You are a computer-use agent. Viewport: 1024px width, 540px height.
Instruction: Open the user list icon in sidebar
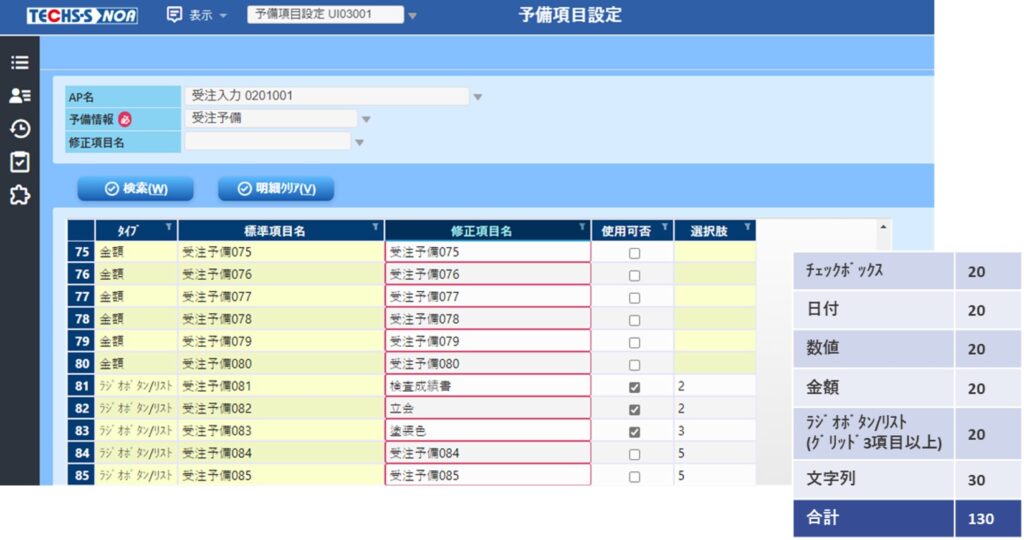[20, 95]
